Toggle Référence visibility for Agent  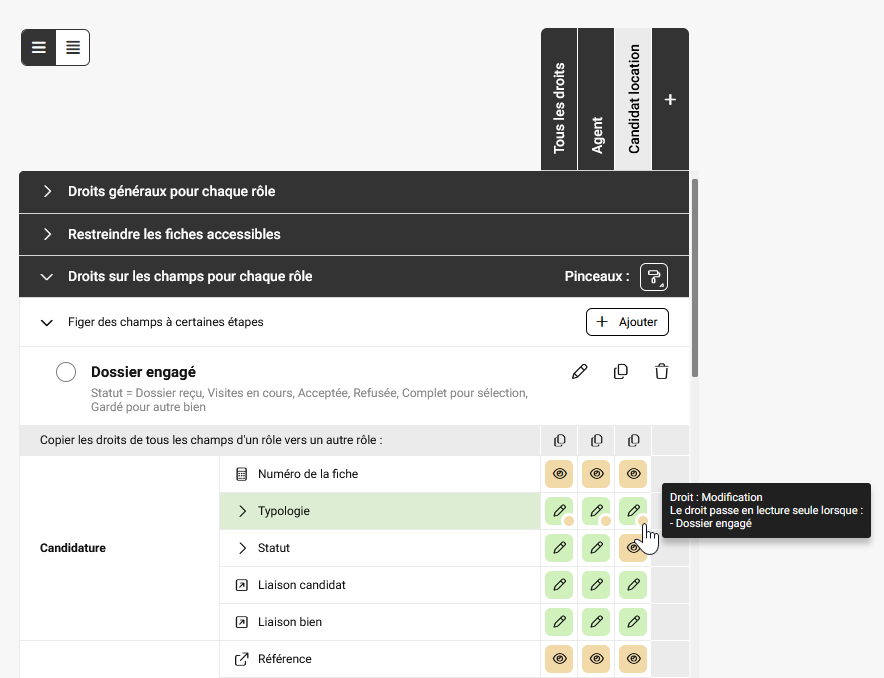click(x=596, y=659)
